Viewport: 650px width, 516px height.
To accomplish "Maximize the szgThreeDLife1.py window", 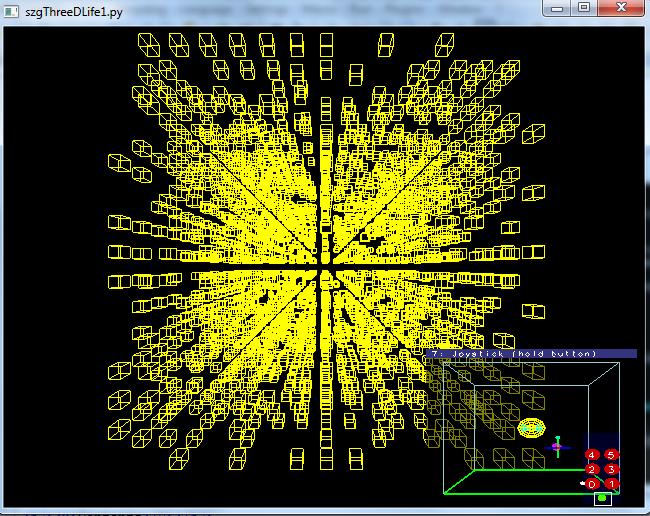I will click(x=584, y=7).
